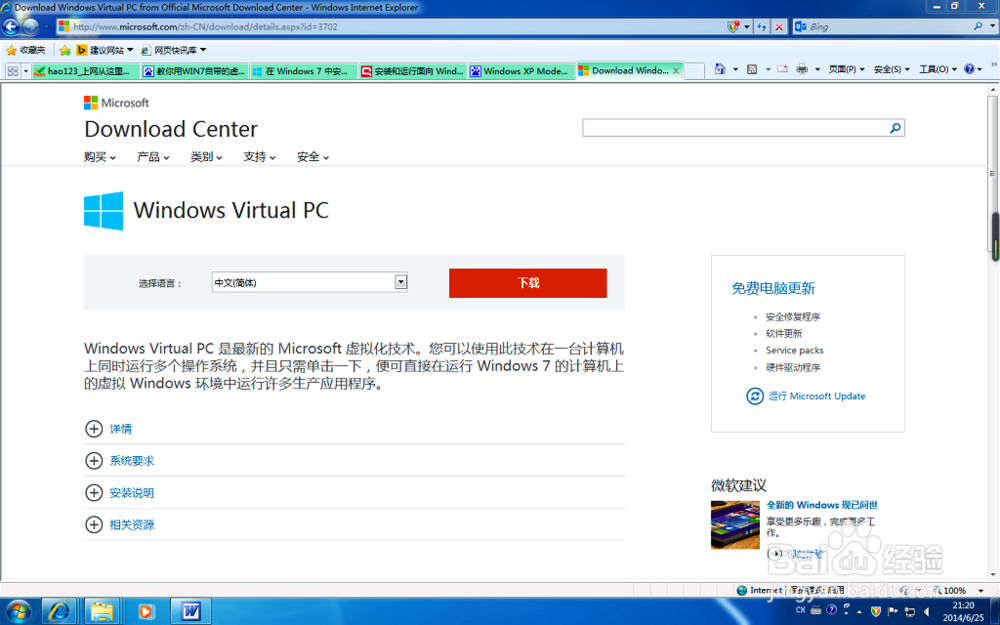Click the browser Back arrow button

click(11, 26)
